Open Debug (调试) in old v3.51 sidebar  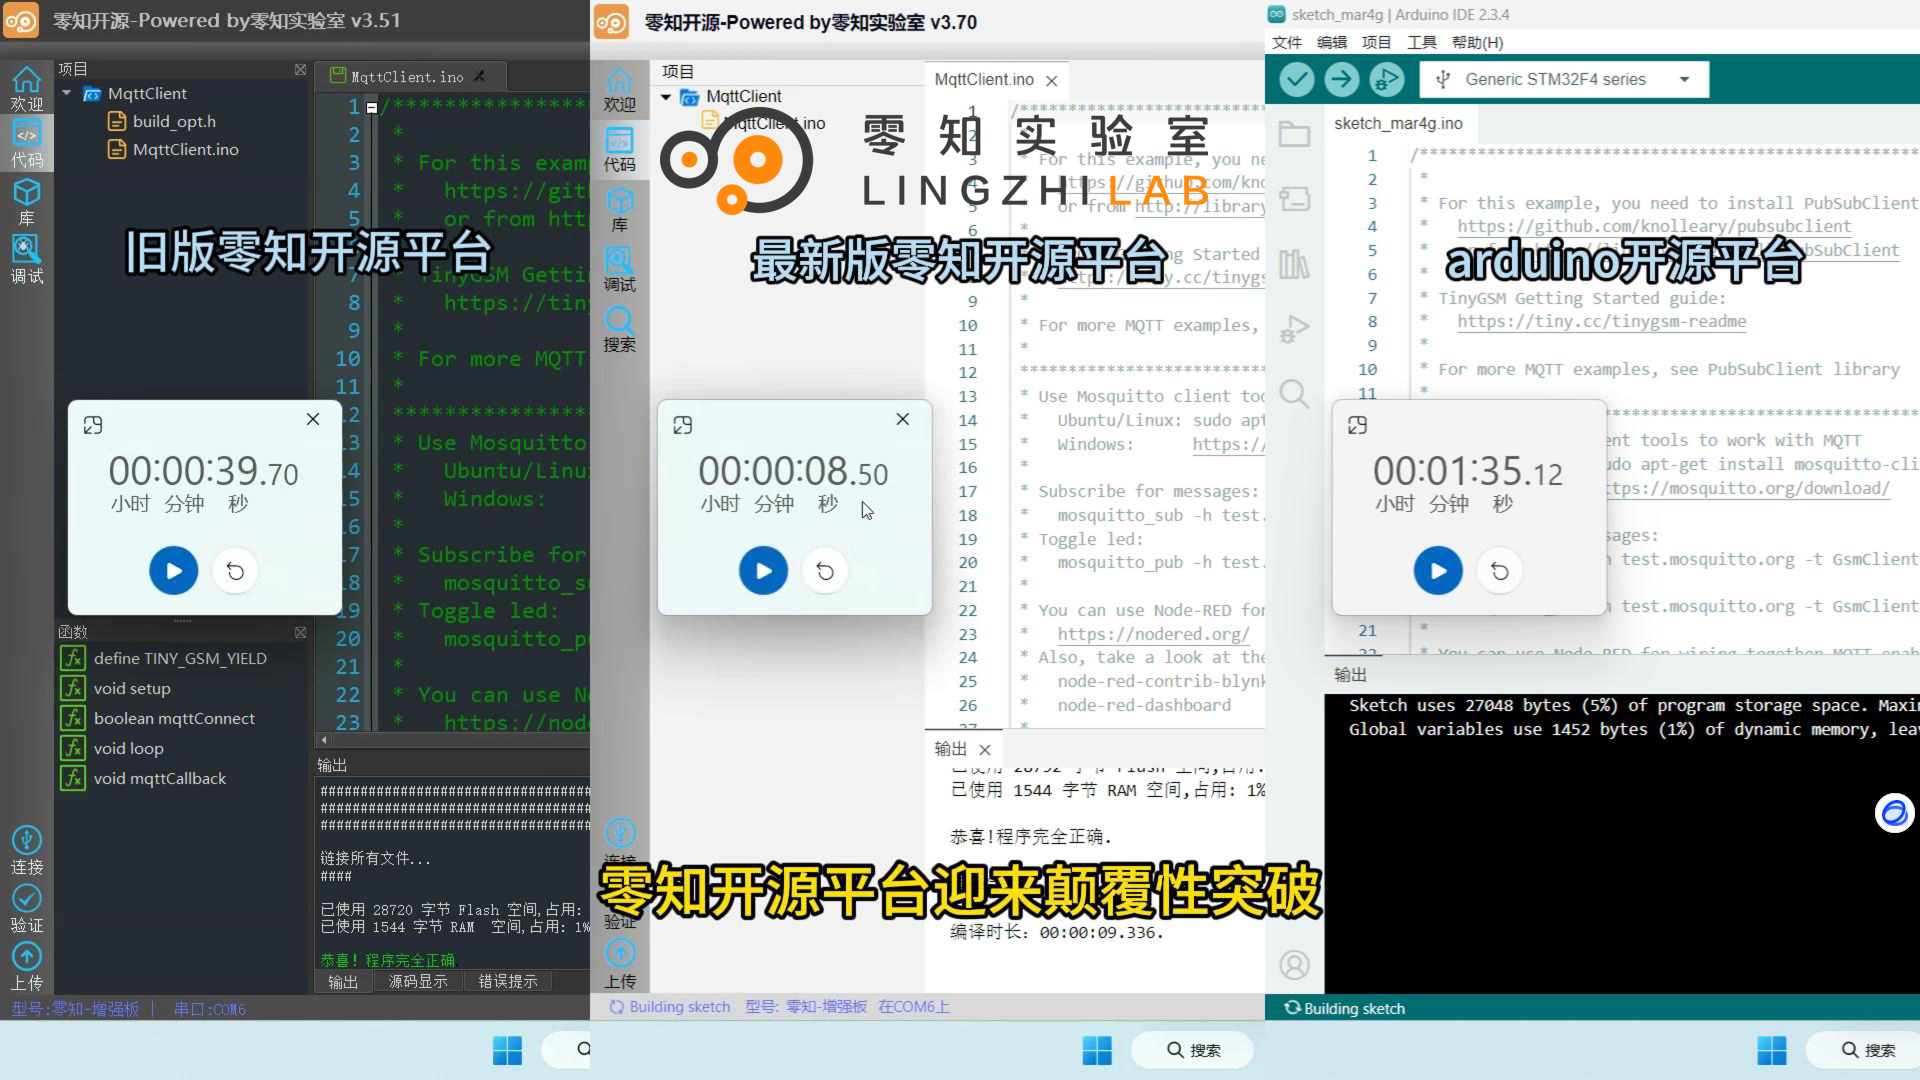click(x=27, y=259)
